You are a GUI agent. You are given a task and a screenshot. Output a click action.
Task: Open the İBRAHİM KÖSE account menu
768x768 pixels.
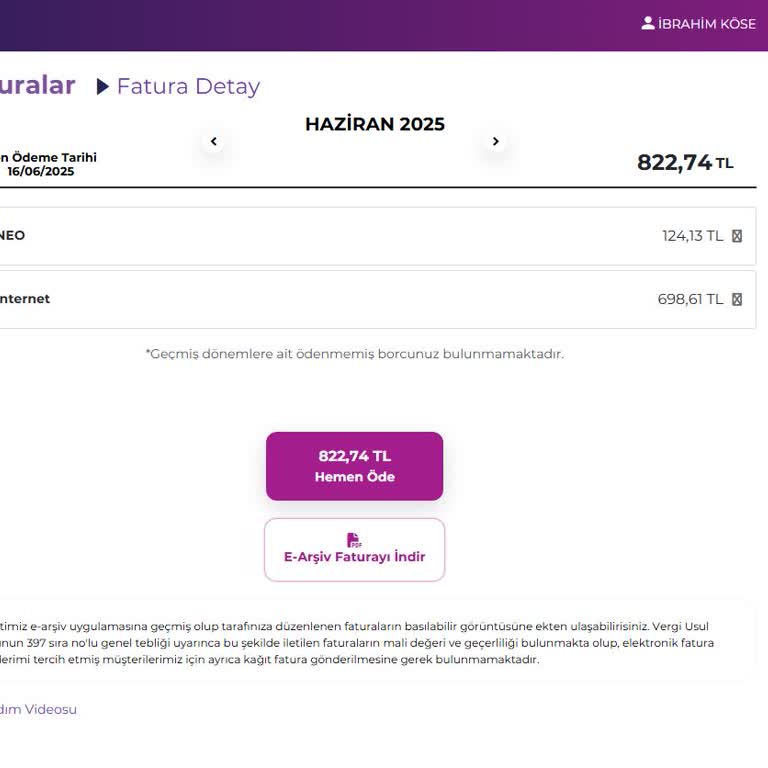pyautogui.click(x=706, y=24)
